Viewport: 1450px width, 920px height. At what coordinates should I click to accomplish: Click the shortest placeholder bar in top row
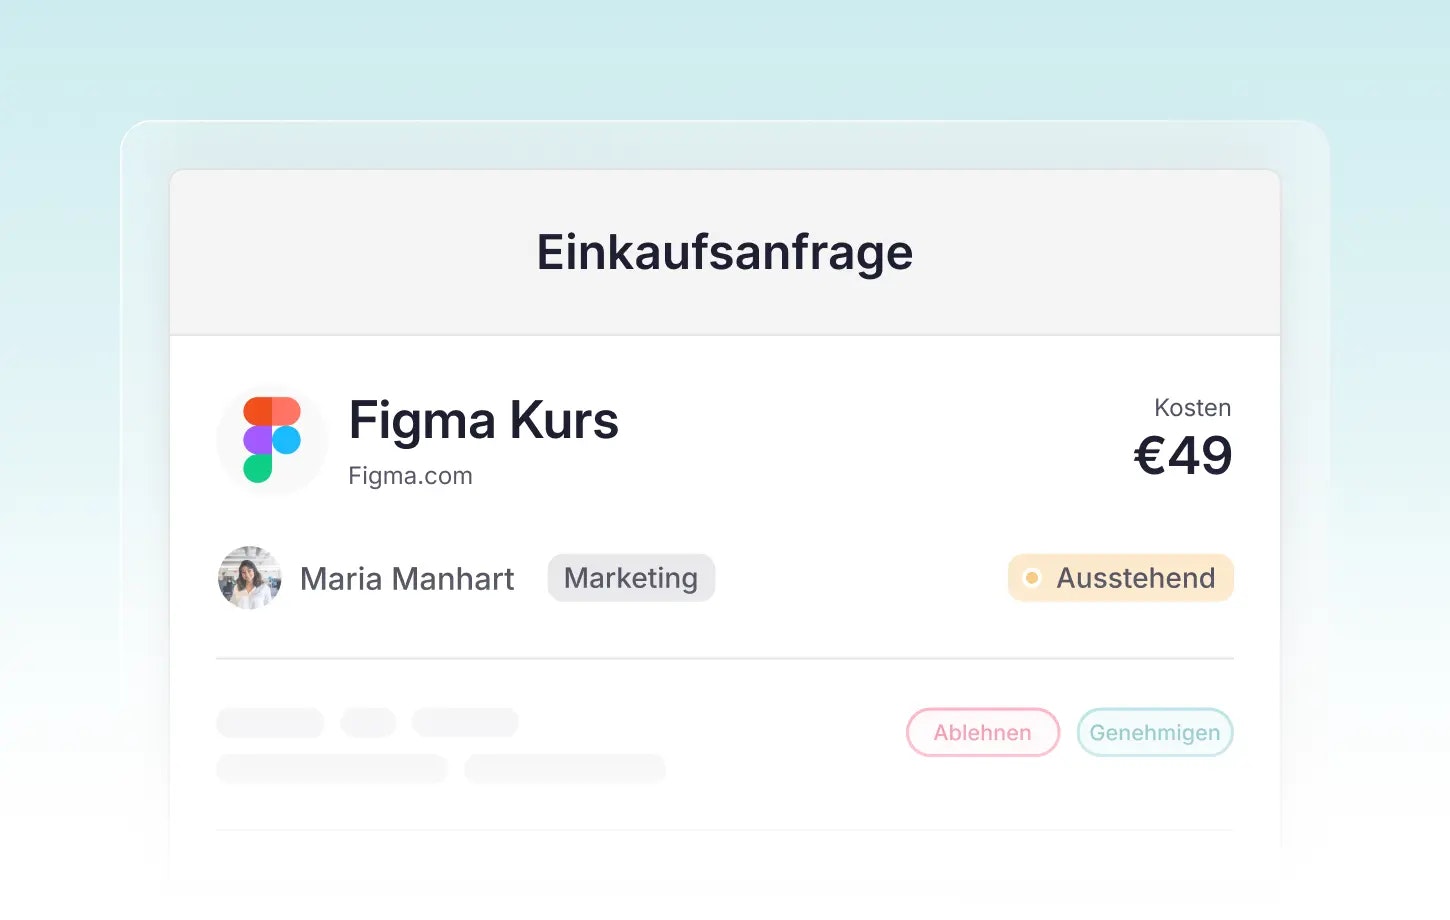tap(368, 722)
